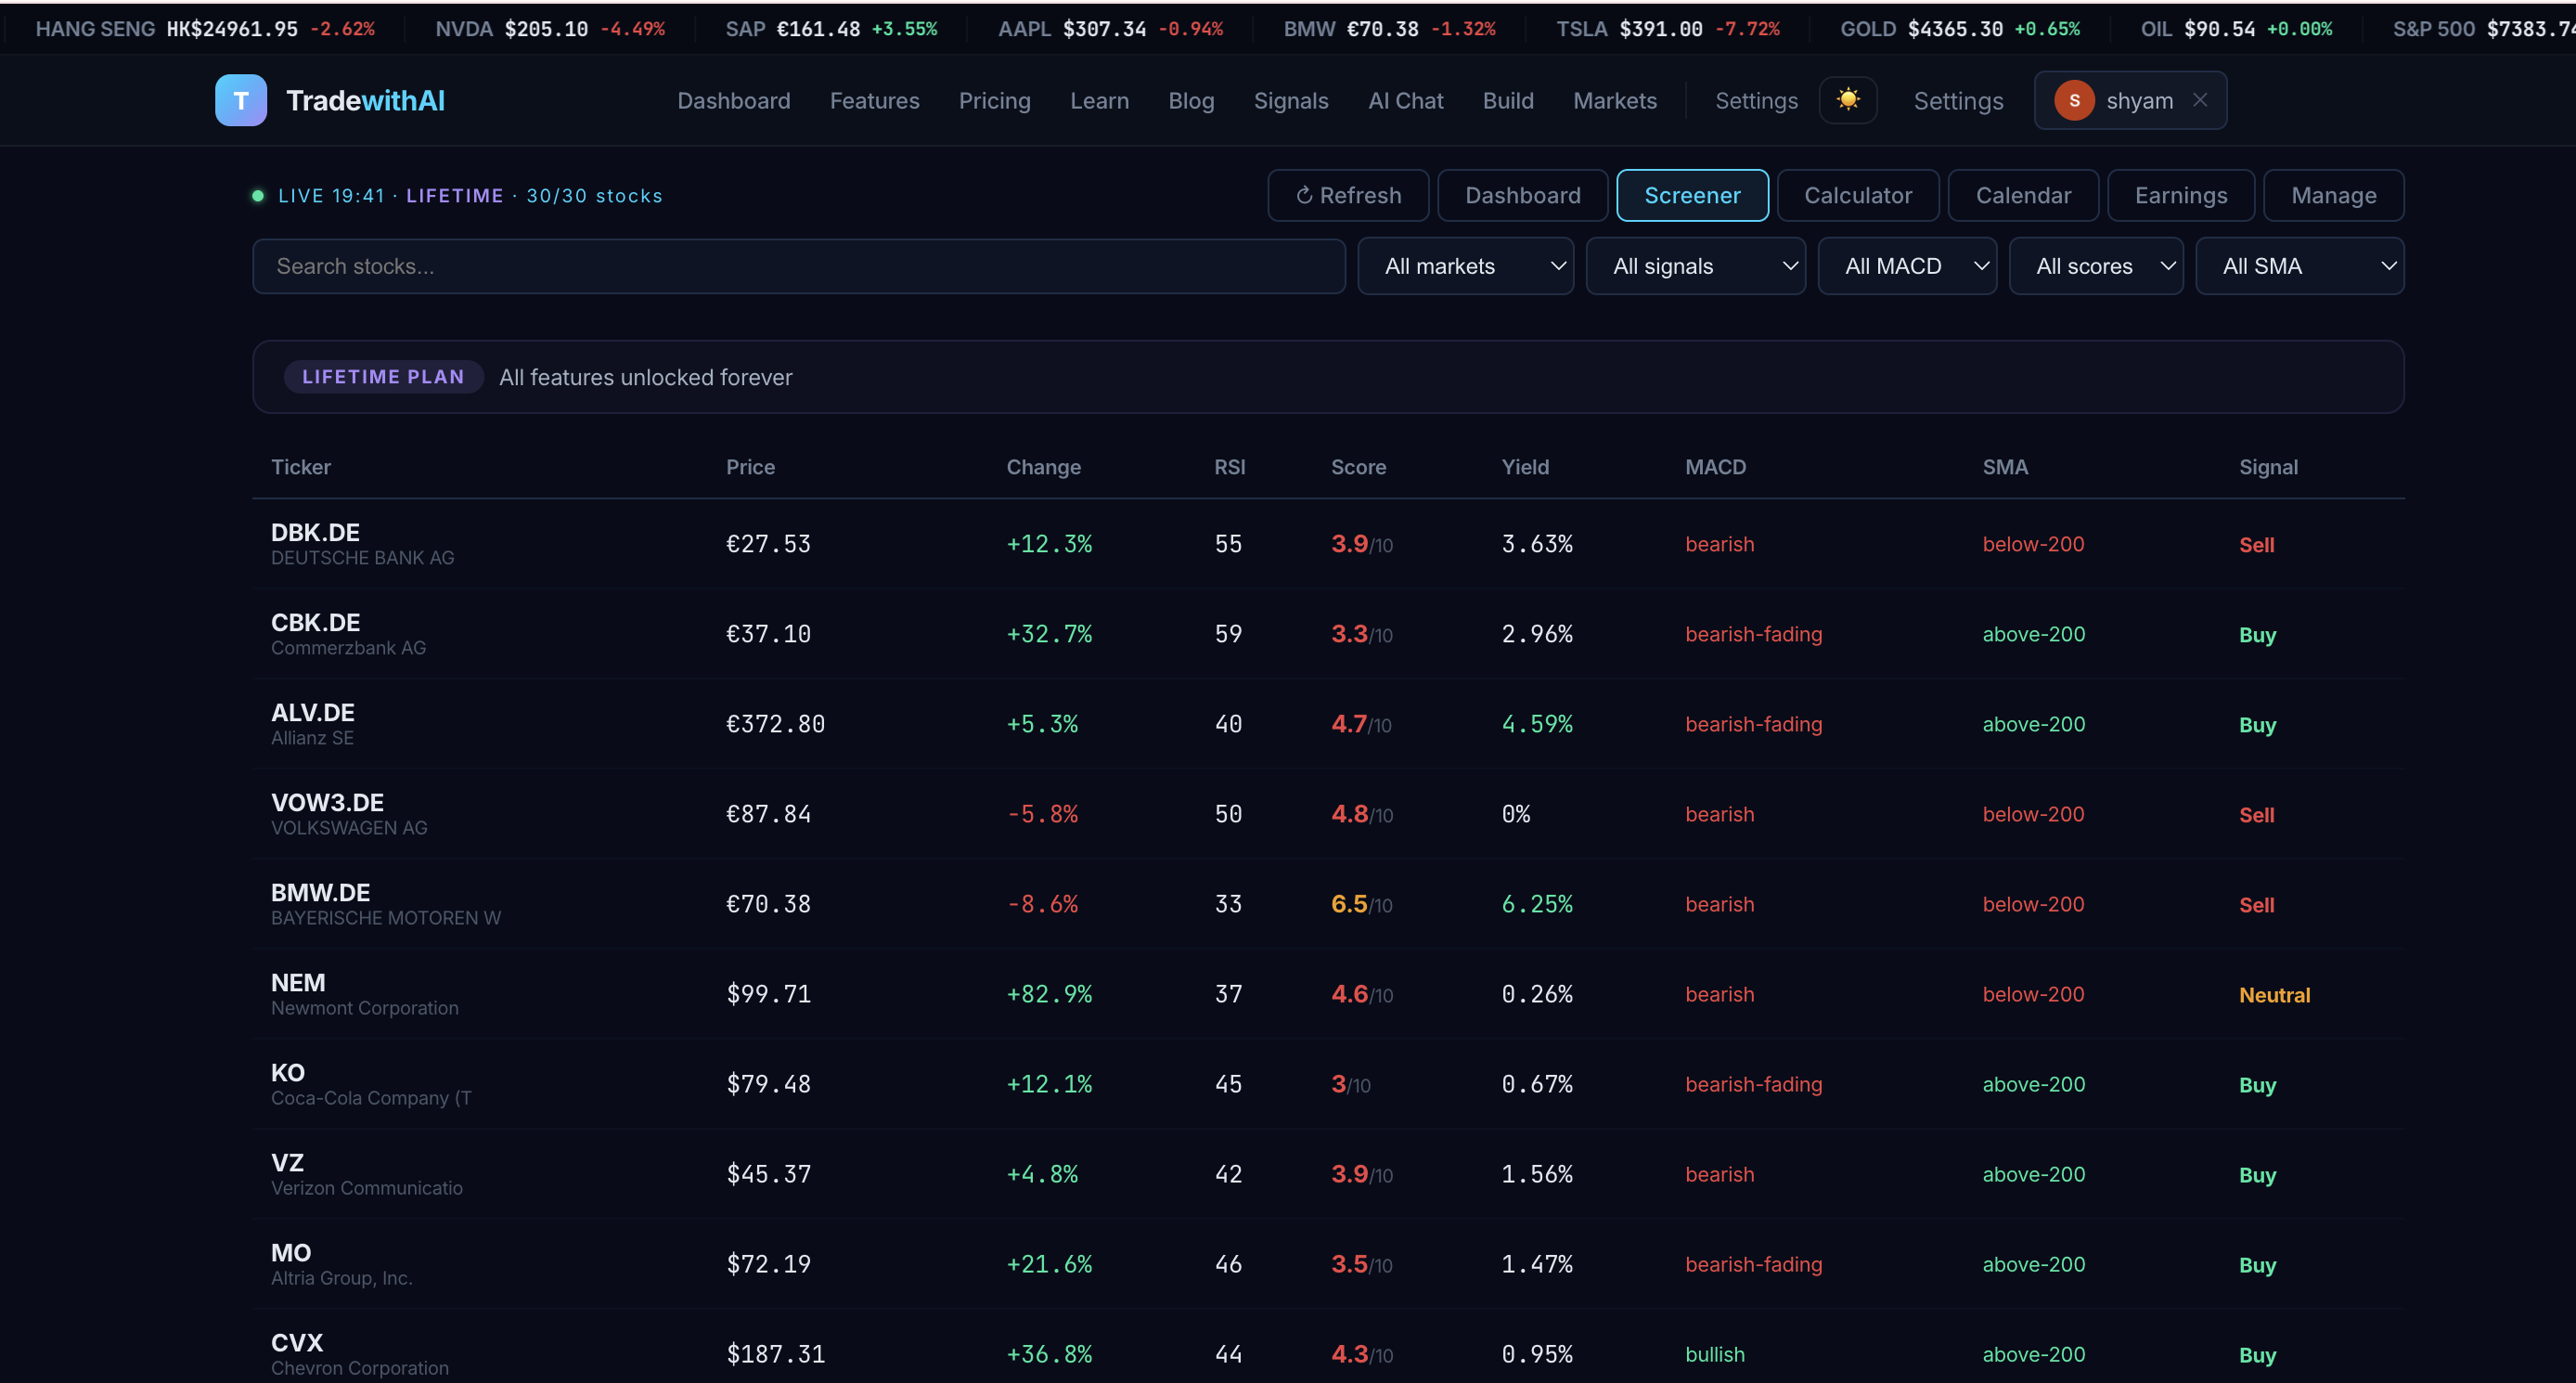Click the TradewithAI logo icon
This screenshot has width=2576, height=1383.
coord(240,100)
